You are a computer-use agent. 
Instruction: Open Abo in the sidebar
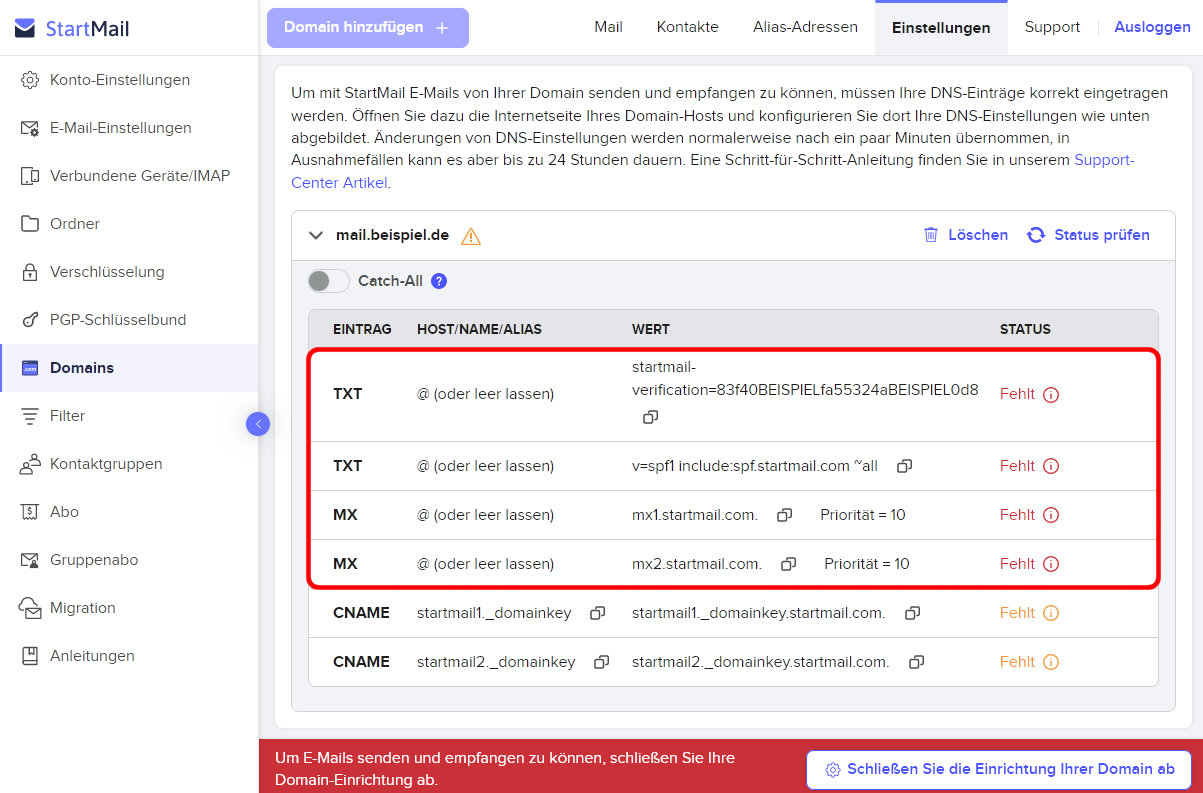129,512
